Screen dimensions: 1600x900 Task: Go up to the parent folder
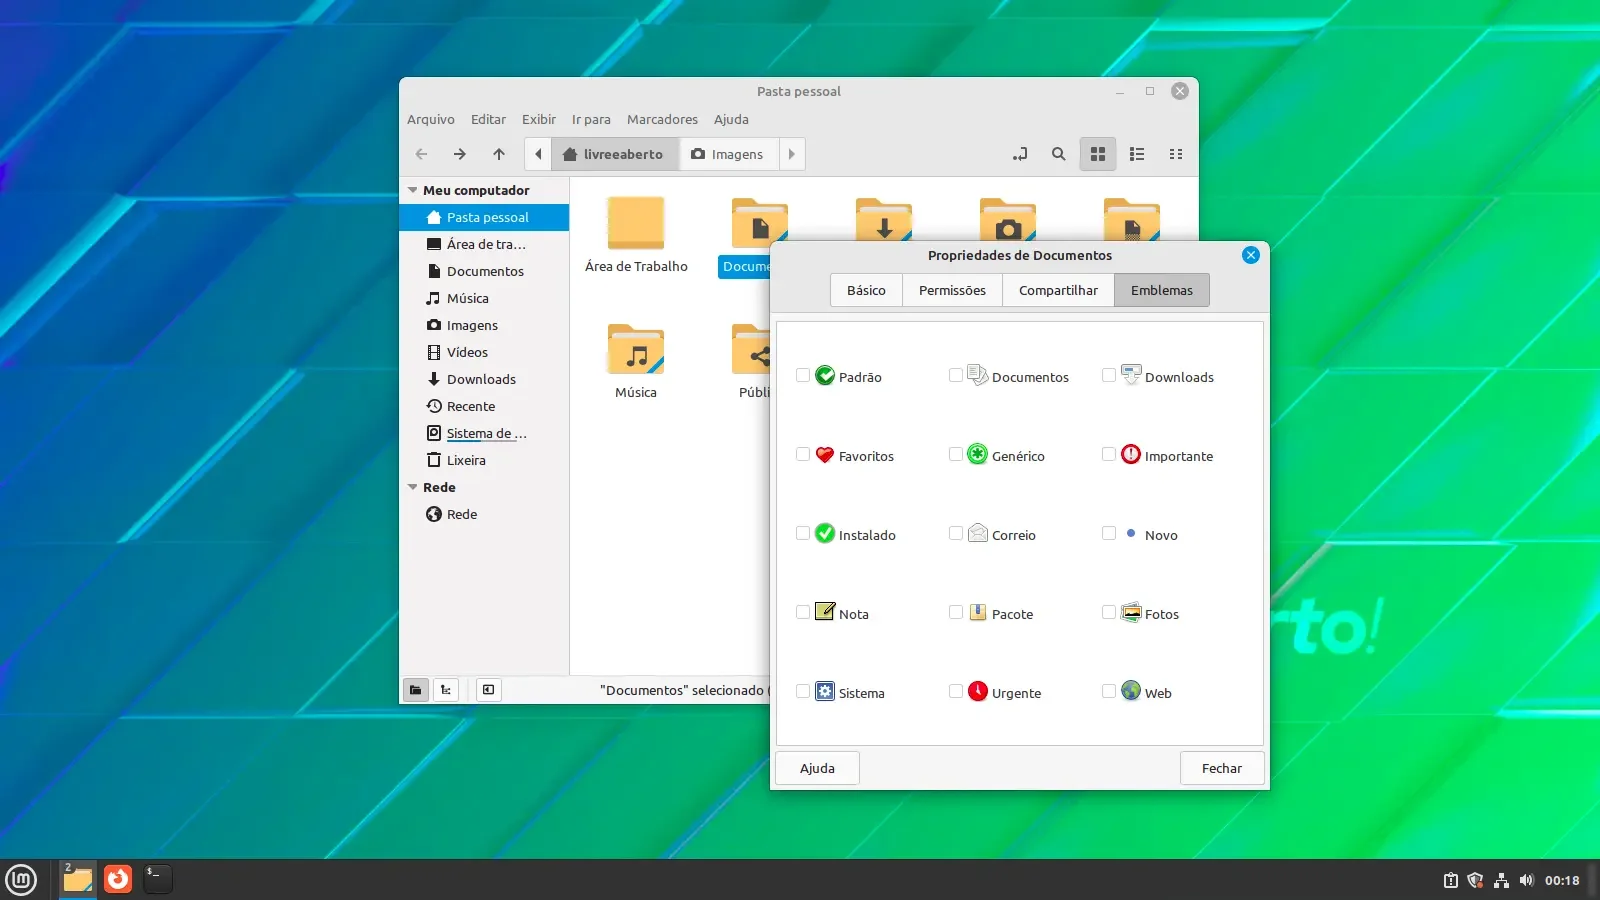point(499,154)
